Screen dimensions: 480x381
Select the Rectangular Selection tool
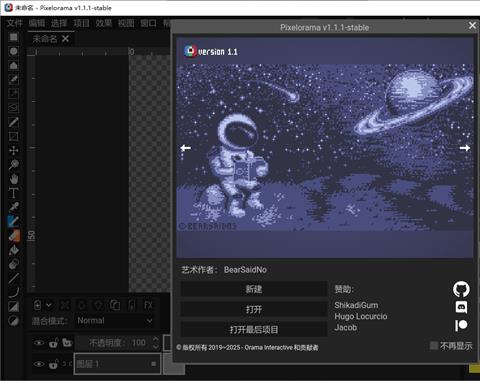13,37
